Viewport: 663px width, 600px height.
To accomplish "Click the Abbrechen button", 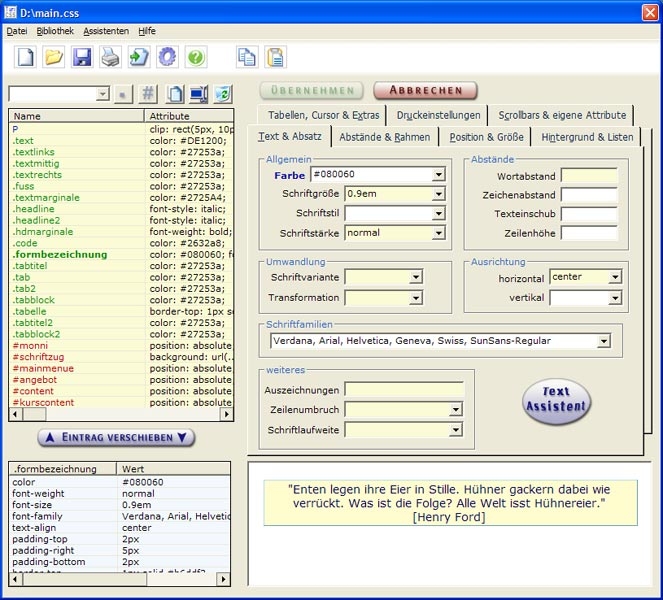I will pyautogui.click(x=425, y=91).
